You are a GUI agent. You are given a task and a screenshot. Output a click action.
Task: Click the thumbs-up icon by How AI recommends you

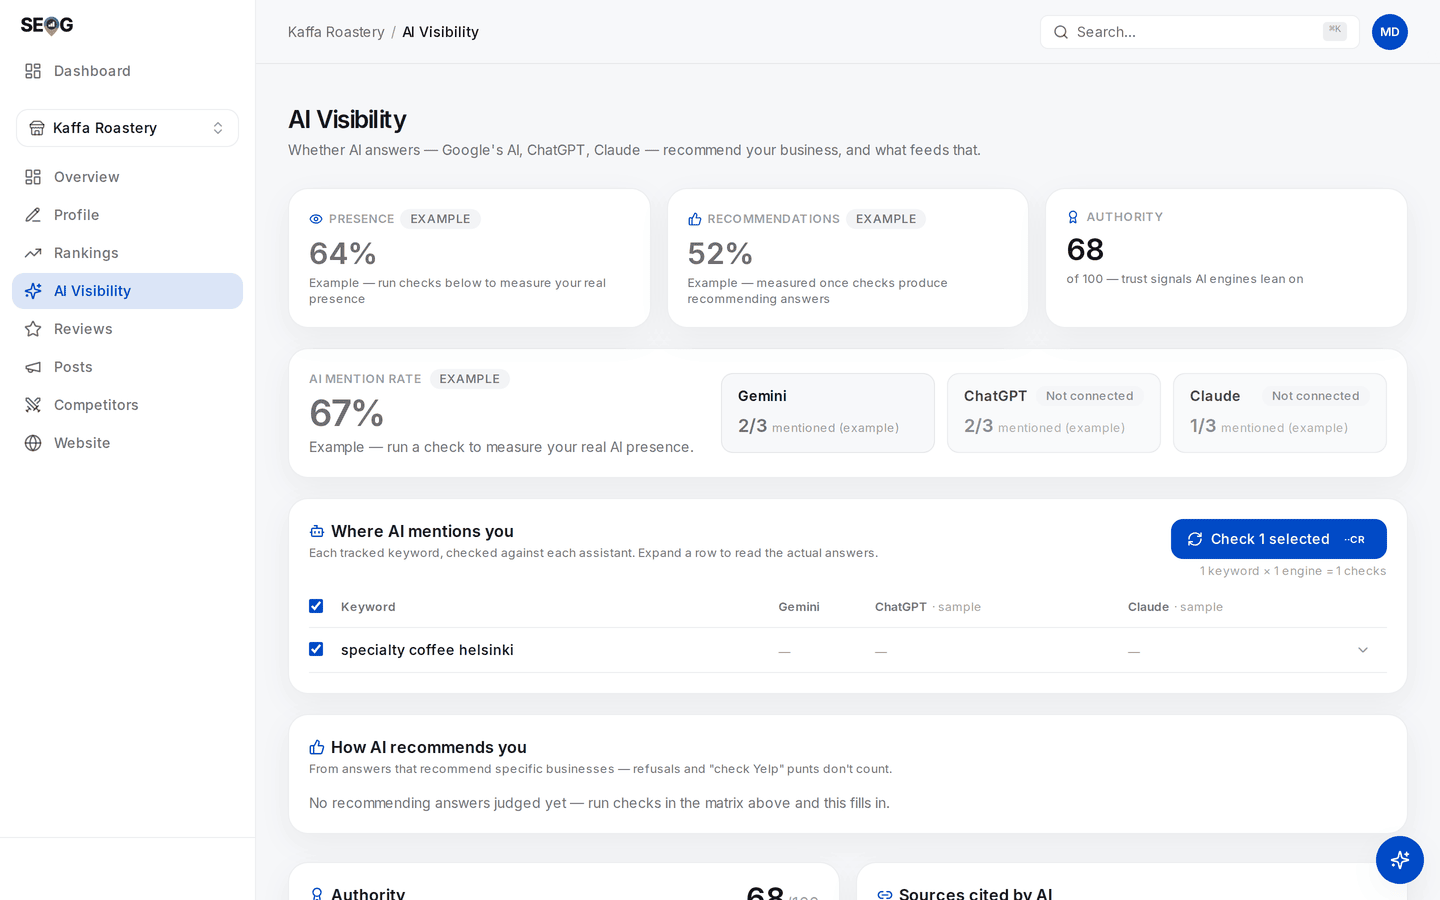(x=317, y=747)
